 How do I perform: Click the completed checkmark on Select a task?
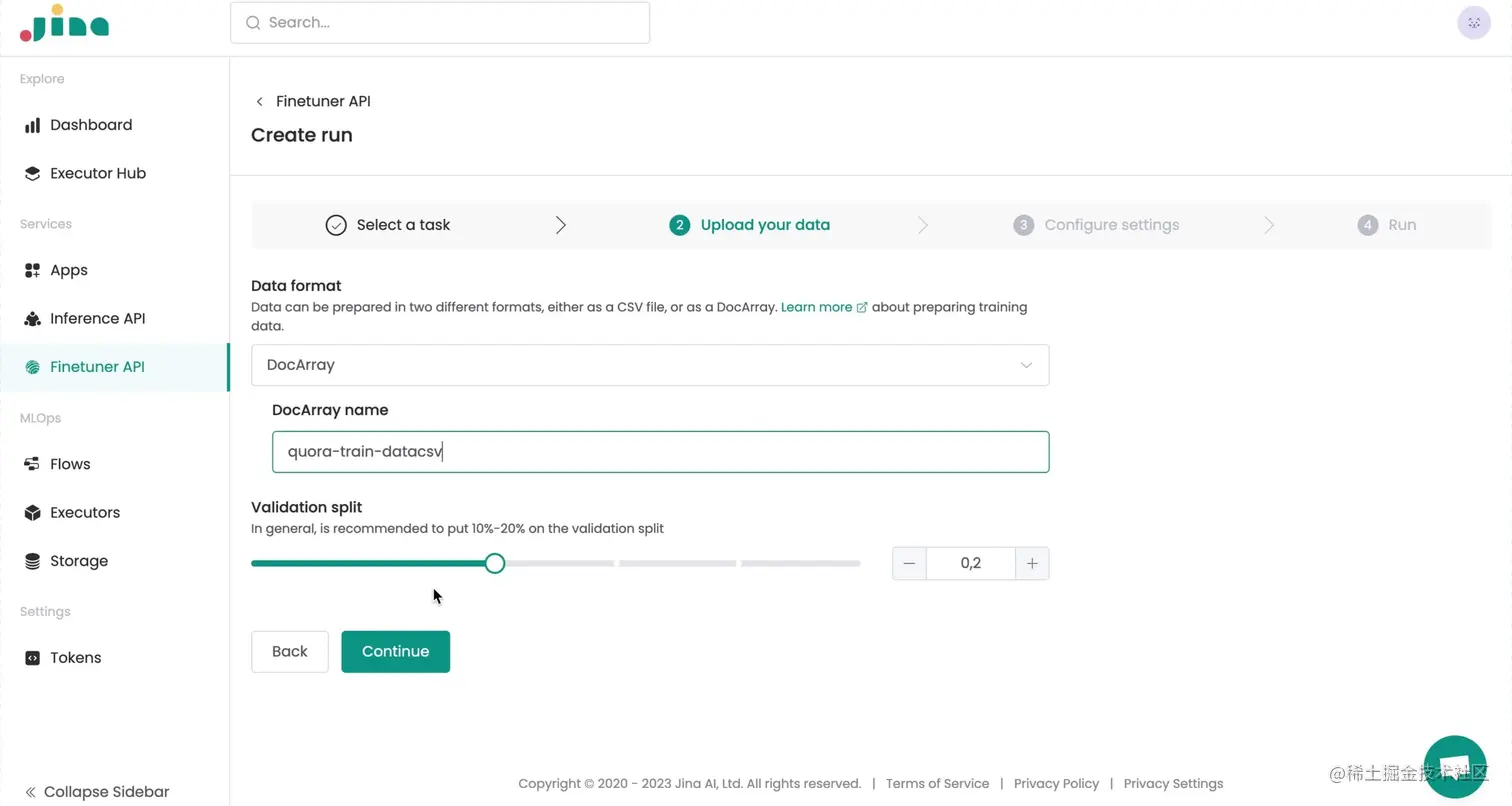click(x=336, y=225)
